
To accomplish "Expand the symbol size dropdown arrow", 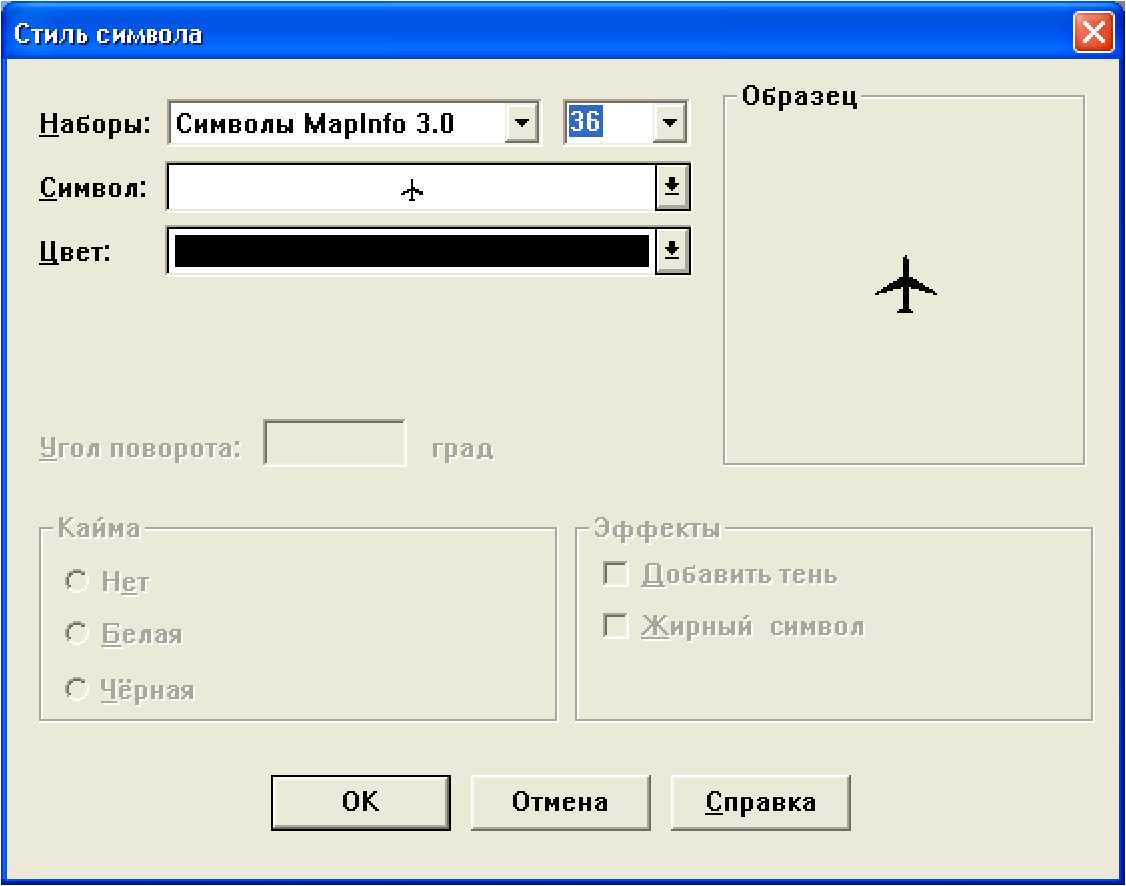I will point(669,125).
